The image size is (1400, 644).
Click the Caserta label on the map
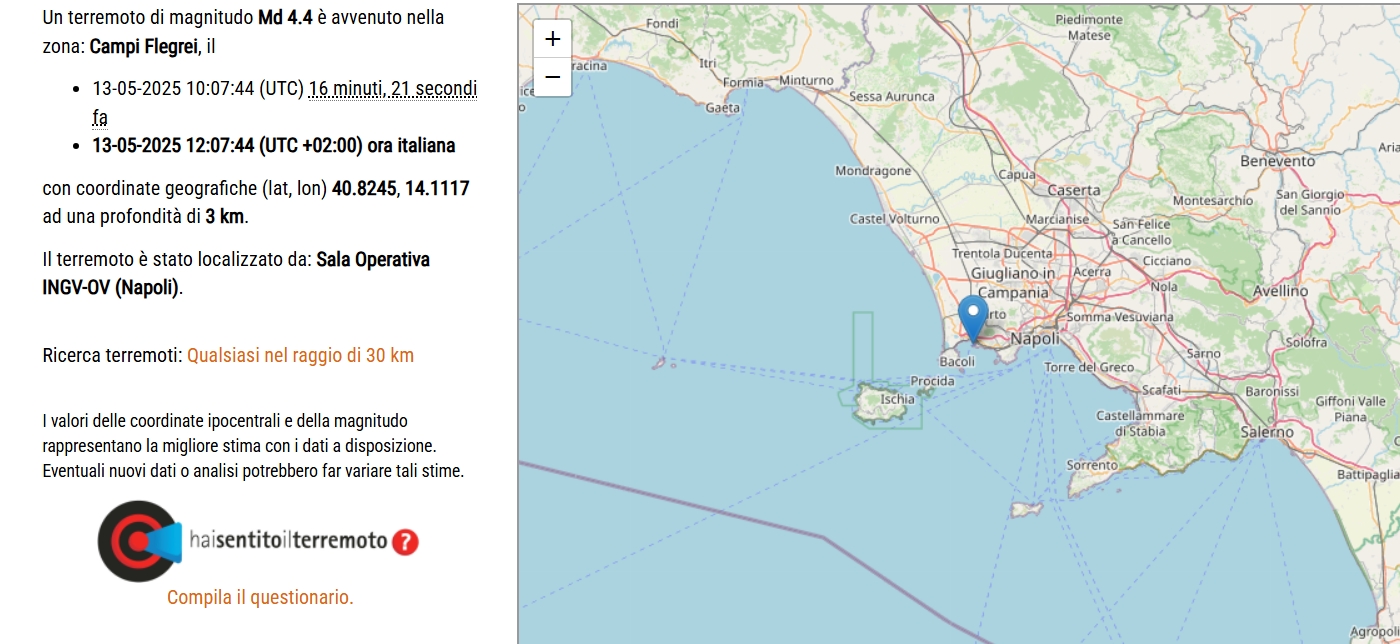point(1073,190)
